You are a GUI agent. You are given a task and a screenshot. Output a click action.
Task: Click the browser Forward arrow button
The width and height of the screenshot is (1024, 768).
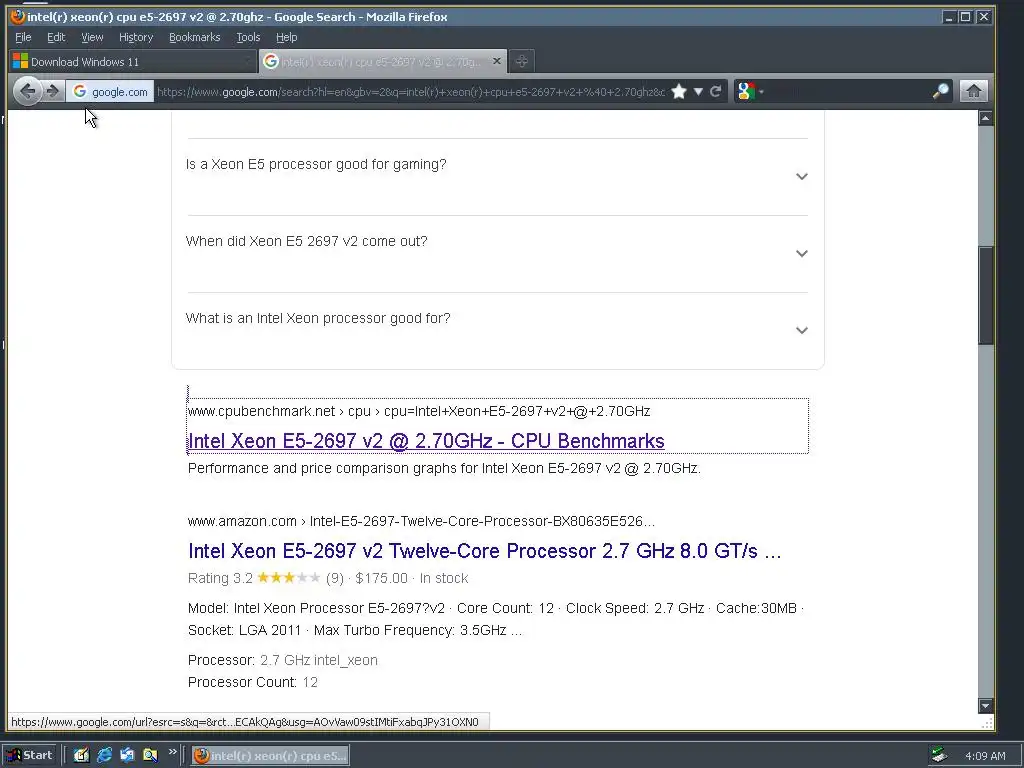tap(53, 91)
